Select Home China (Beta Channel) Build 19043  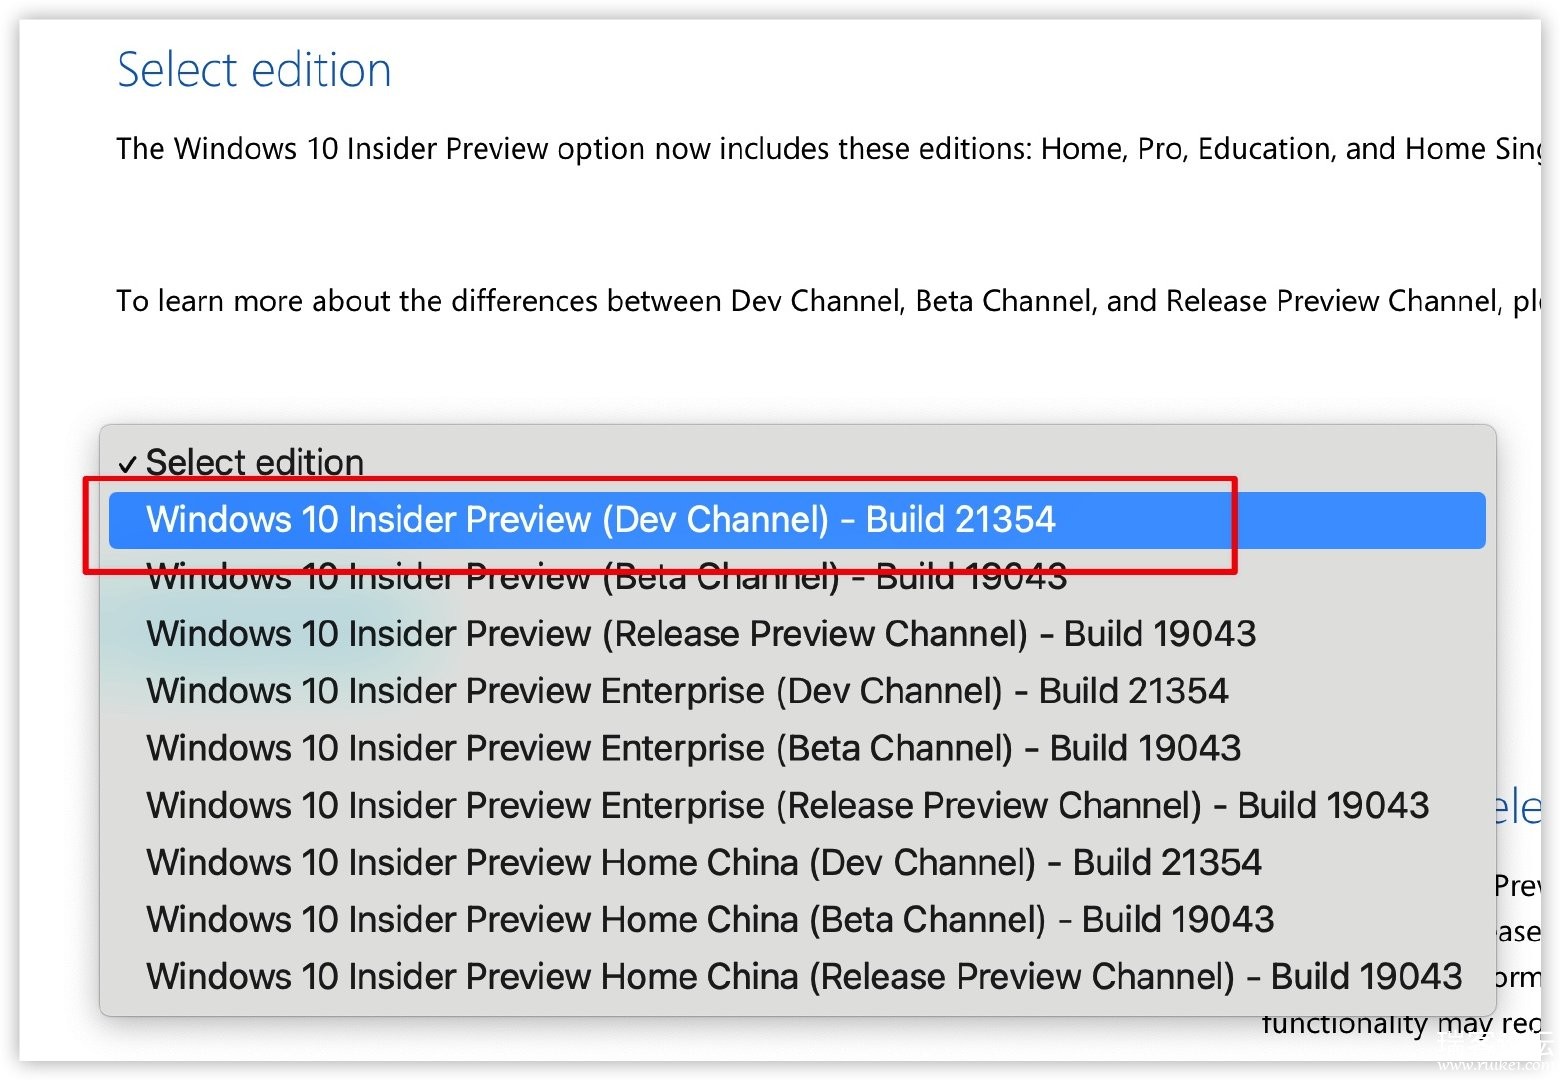tap(797, 919)
